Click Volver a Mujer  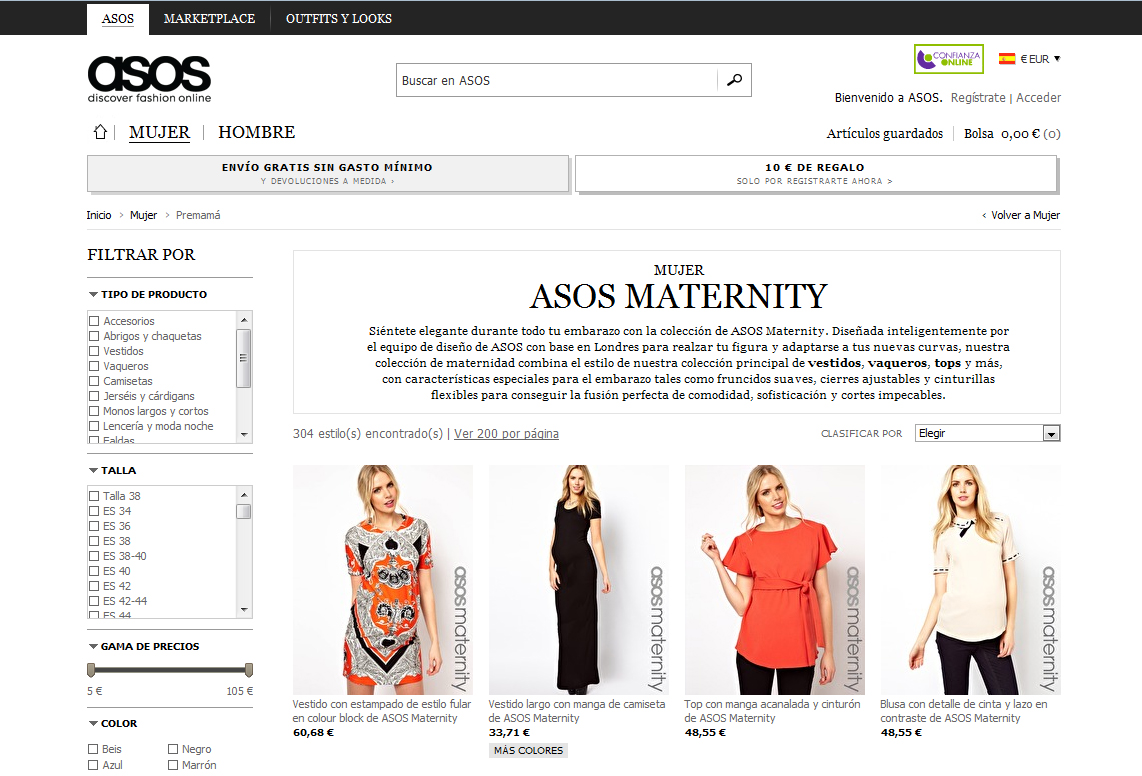(x=1020, y=215)
